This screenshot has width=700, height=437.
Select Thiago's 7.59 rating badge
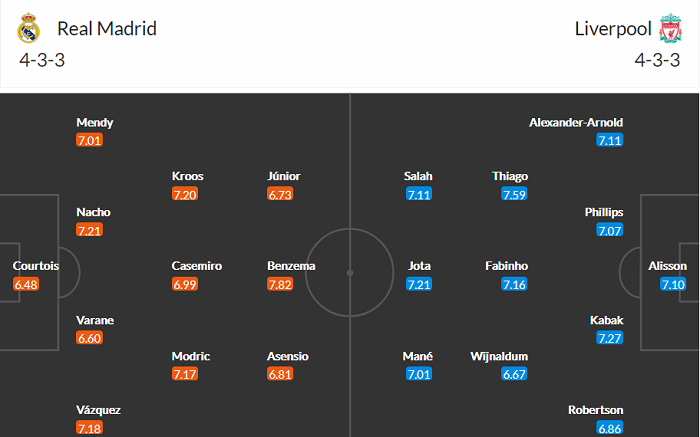pyautogui.click(x=515, y=194)
